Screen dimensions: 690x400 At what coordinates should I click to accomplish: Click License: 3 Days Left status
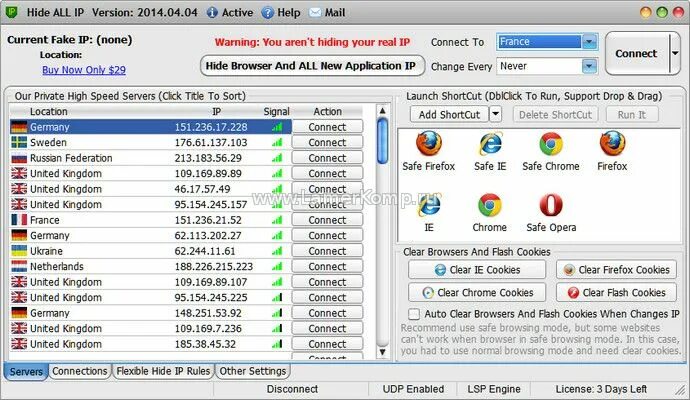(601, 389)
